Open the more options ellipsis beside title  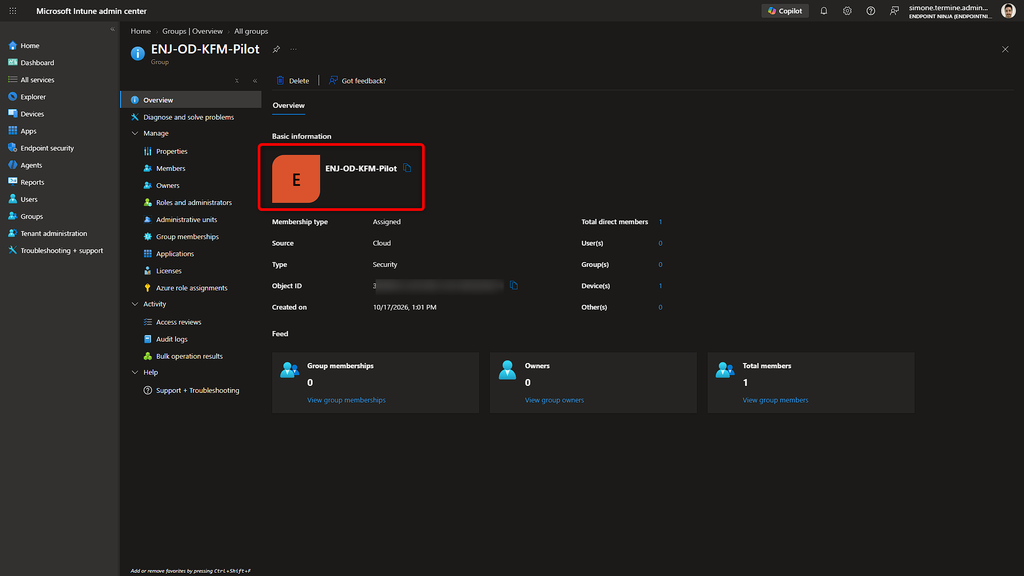[x=294, y=49]
